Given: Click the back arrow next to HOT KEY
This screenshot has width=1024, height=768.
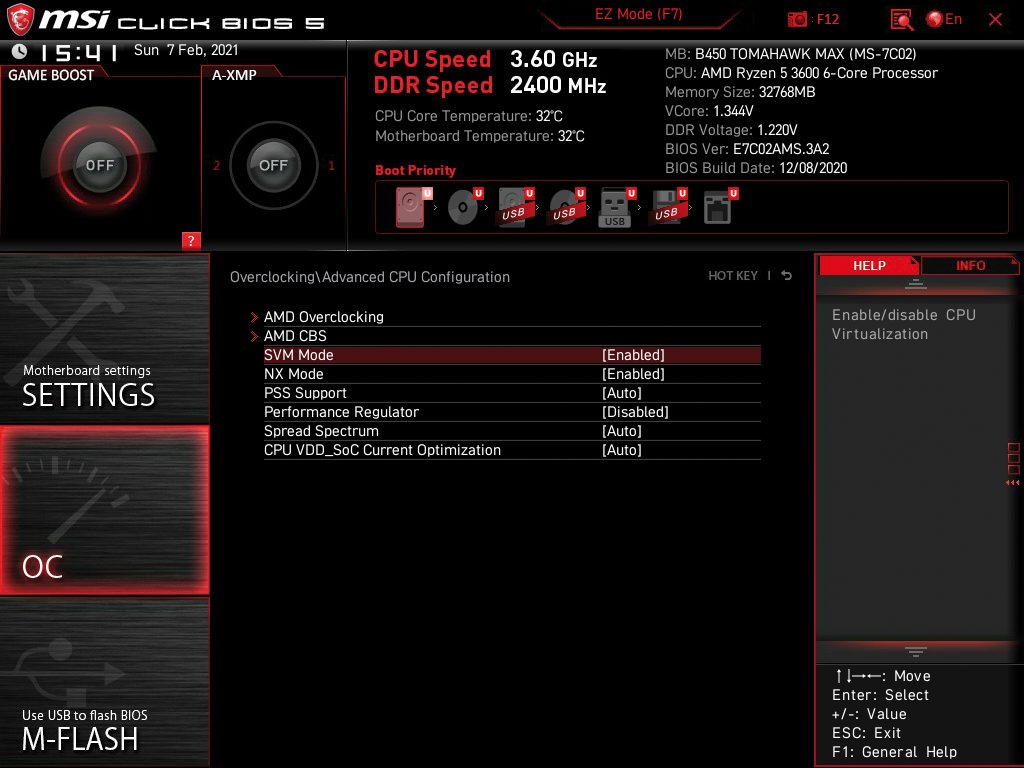Looking at the screenshot, I should click(x=786, y=276).
